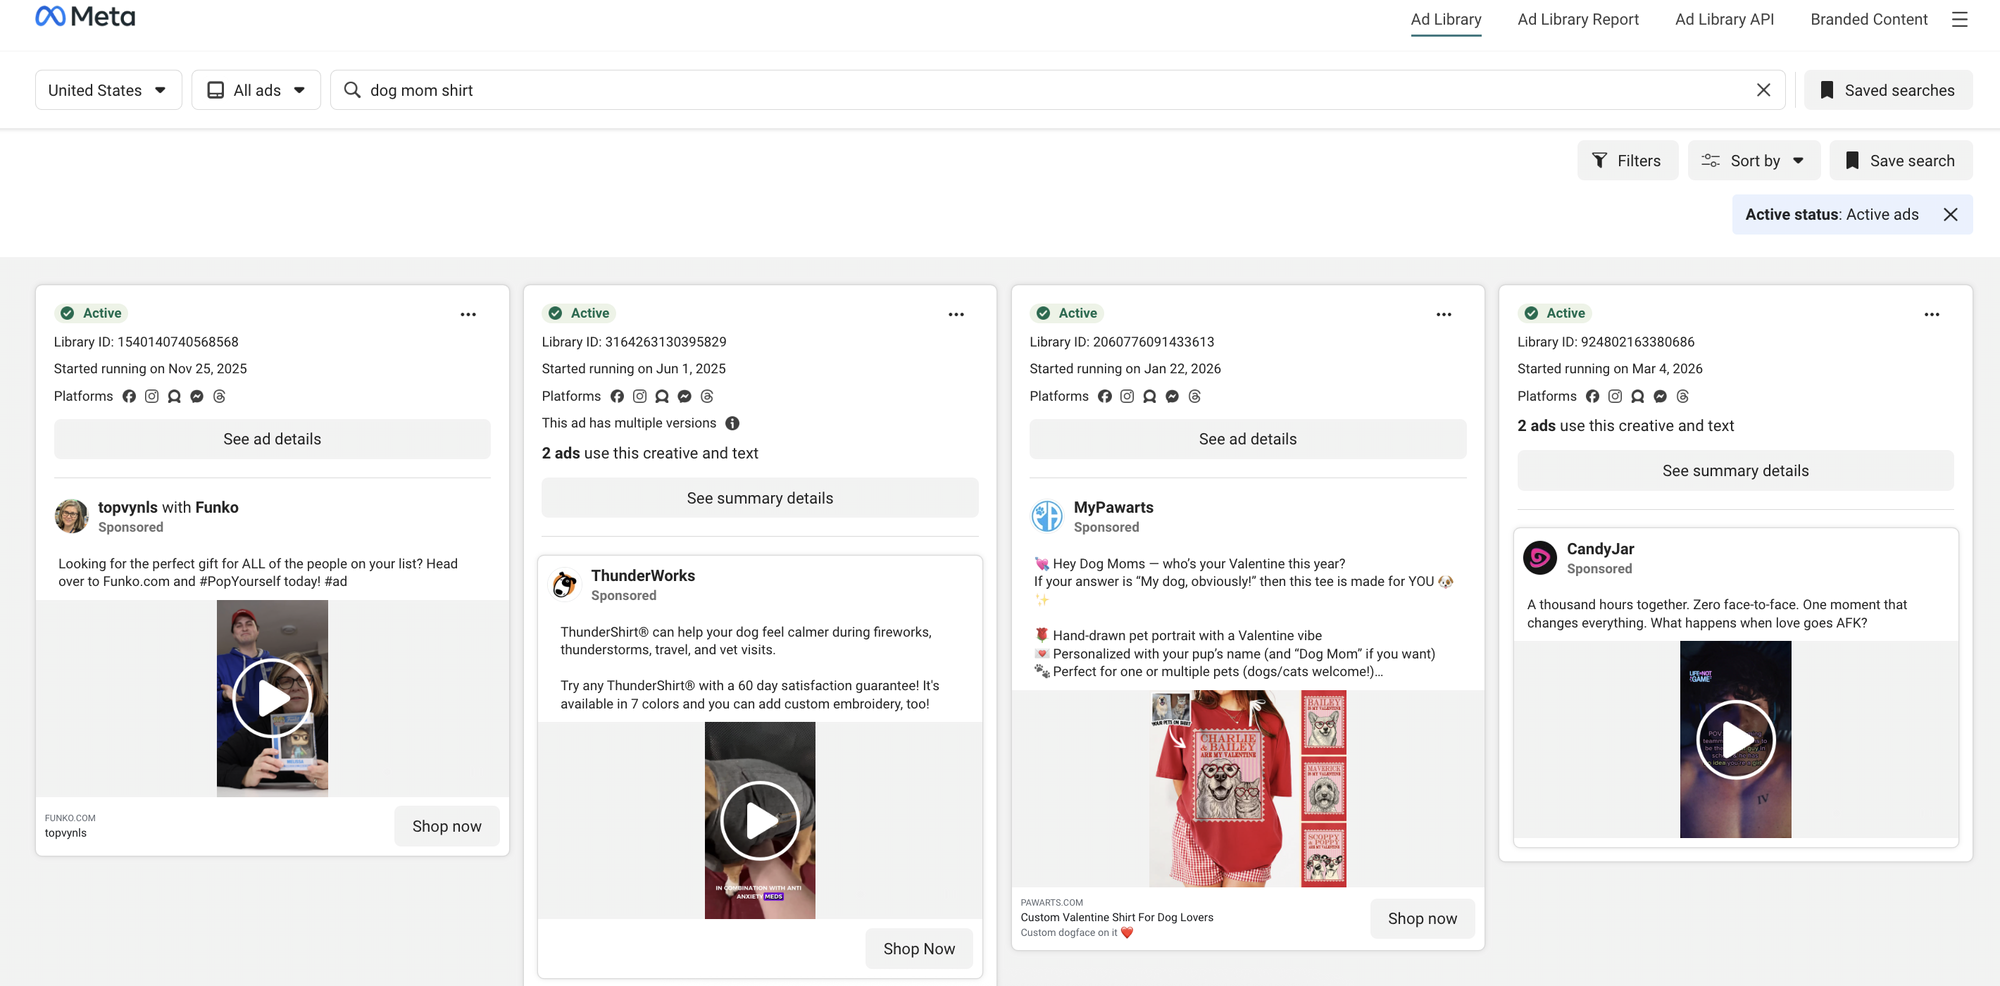Click the dog mom shirt search field
2000x986 pixels.
[1050, 90]
